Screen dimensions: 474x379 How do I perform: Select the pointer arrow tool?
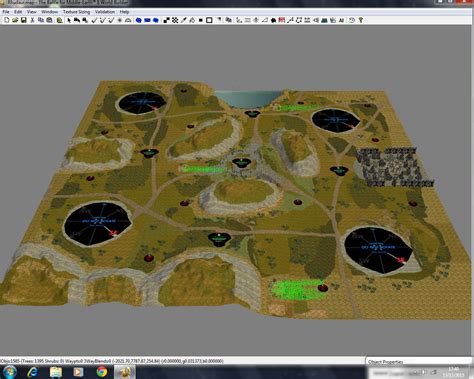[69, 20]
